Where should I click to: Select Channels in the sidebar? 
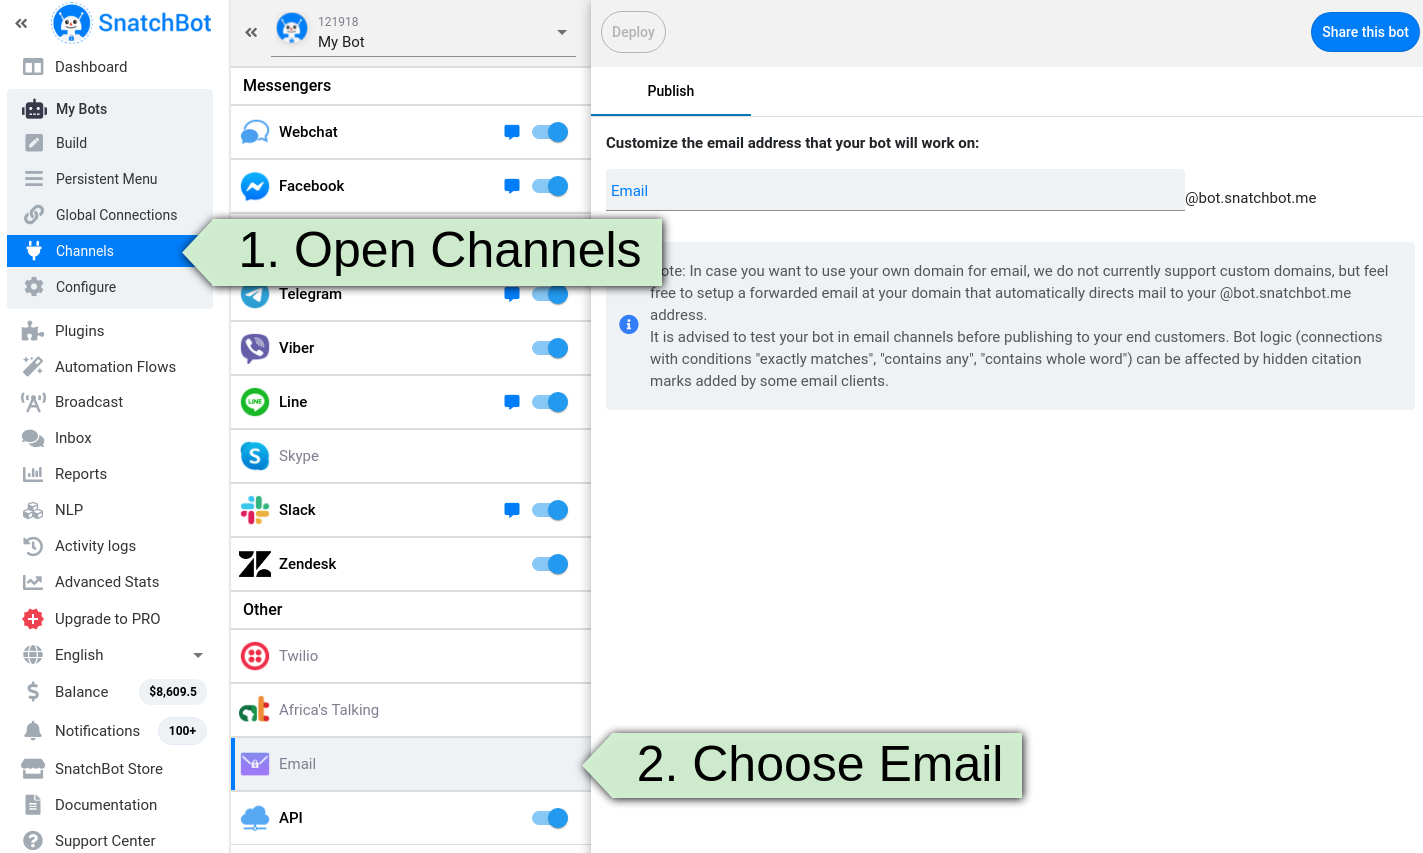point(110,251)
